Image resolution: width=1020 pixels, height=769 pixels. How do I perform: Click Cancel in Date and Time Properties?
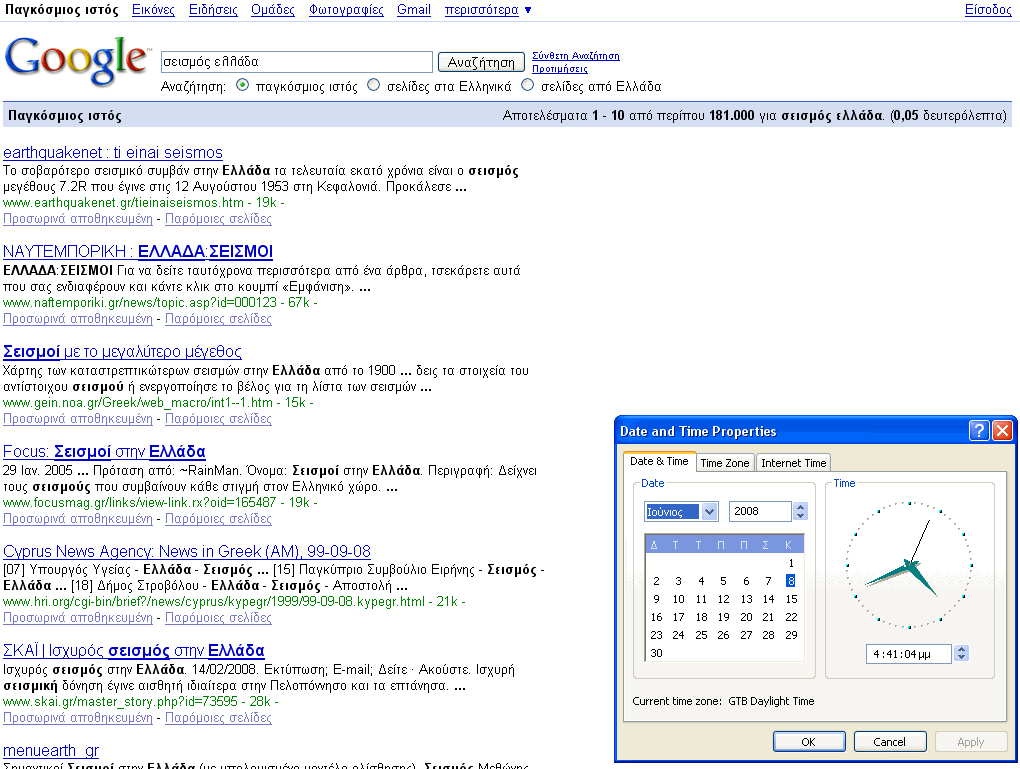(x=889, y=742)
